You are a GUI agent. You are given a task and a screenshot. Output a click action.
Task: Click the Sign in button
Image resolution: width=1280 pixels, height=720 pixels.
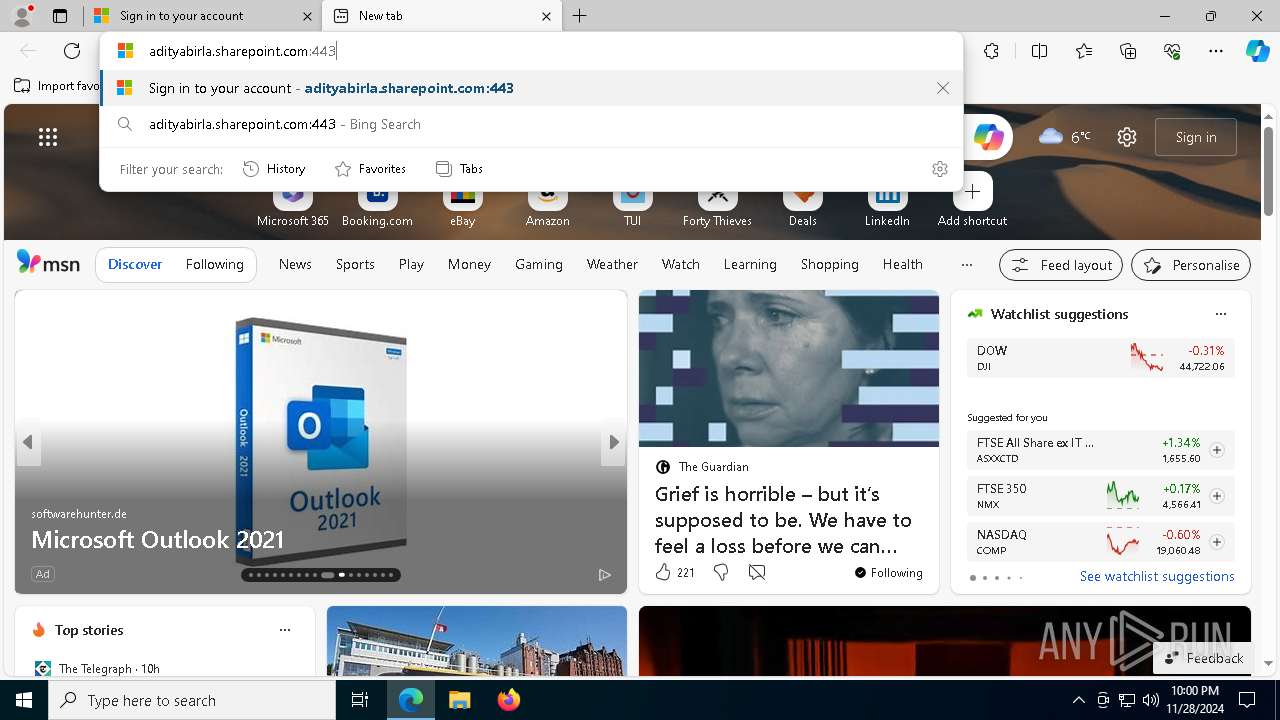click(1196, 137)
